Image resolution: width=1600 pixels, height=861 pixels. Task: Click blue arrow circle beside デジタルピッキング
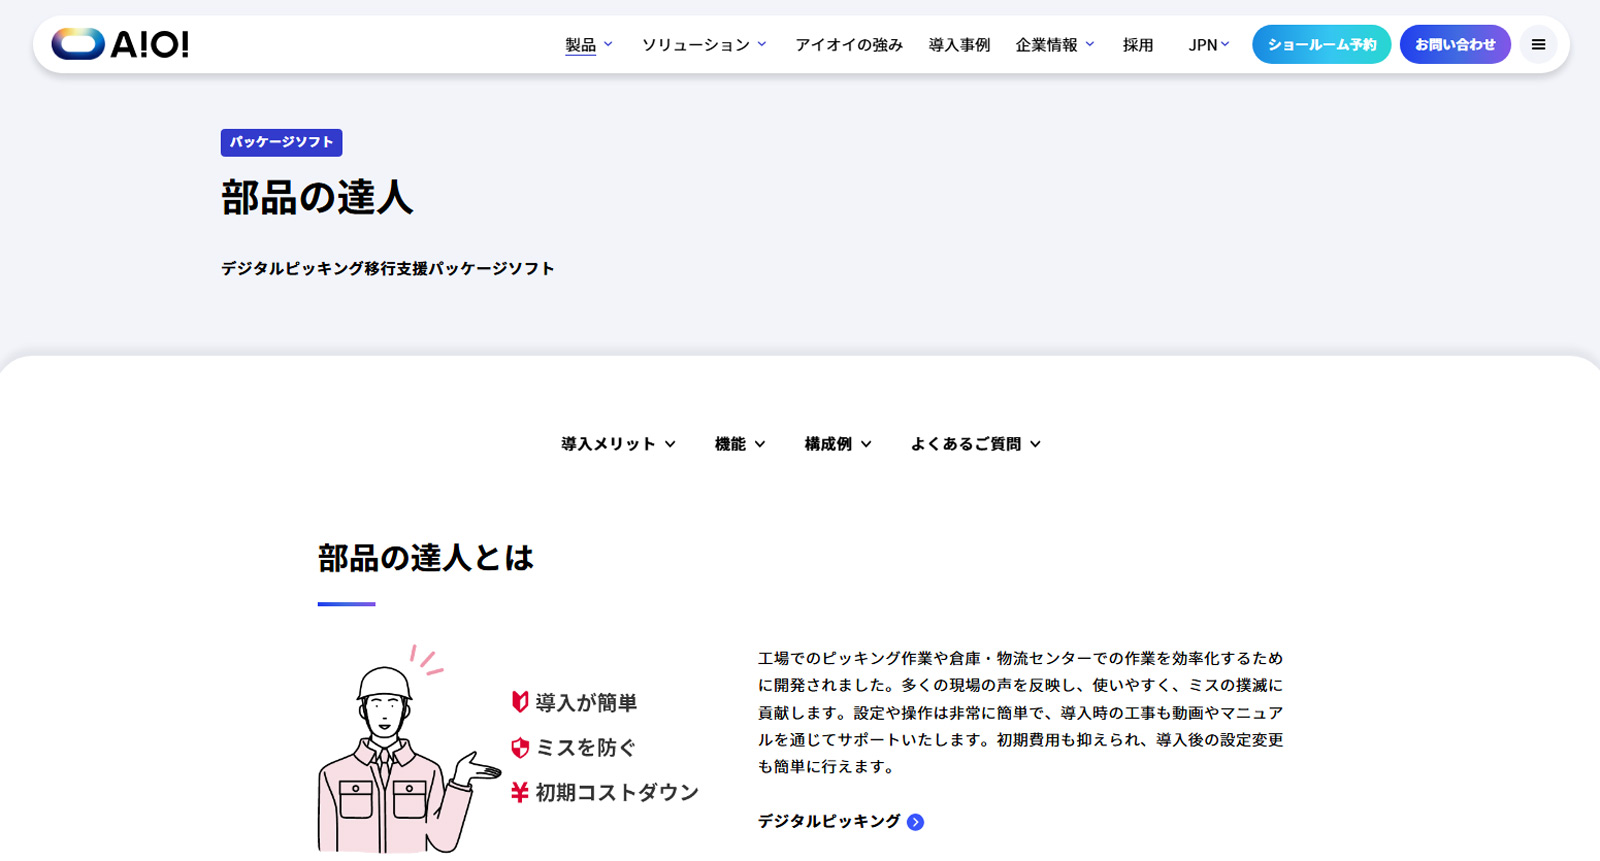(915, 822)
